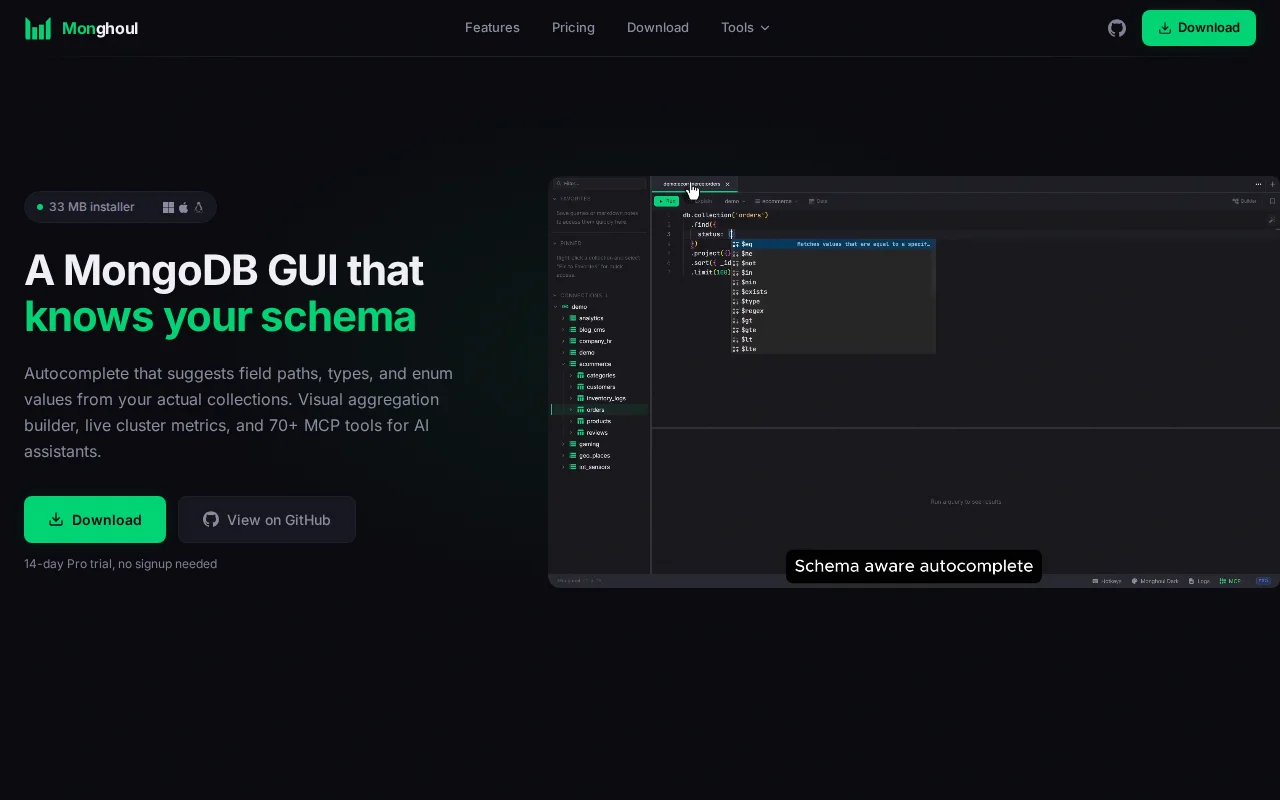The image size is (1280, 800).
Task: Open the demo connection dropdown in toolbar
Action: click(735, 201)
